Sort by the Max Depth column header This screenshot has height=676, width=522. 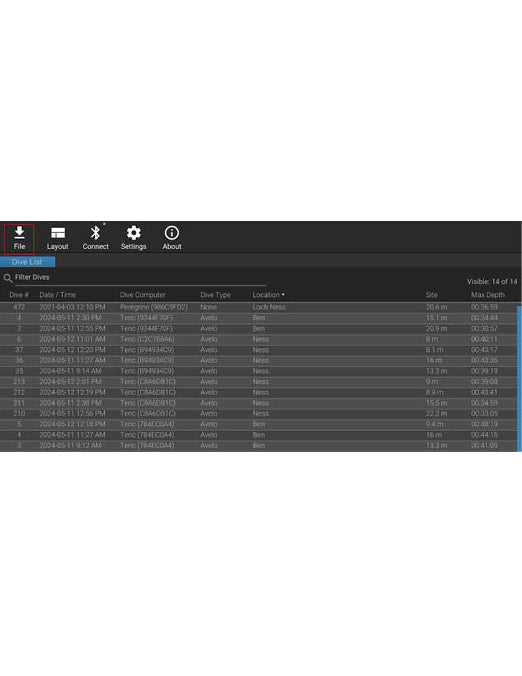(x=488, y=295)
